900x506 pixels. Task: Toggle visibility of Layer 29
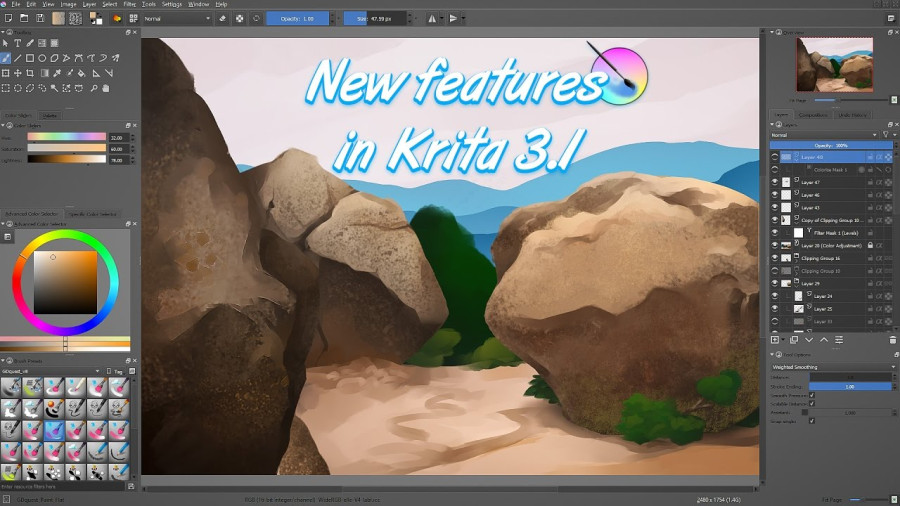(775, 283)
